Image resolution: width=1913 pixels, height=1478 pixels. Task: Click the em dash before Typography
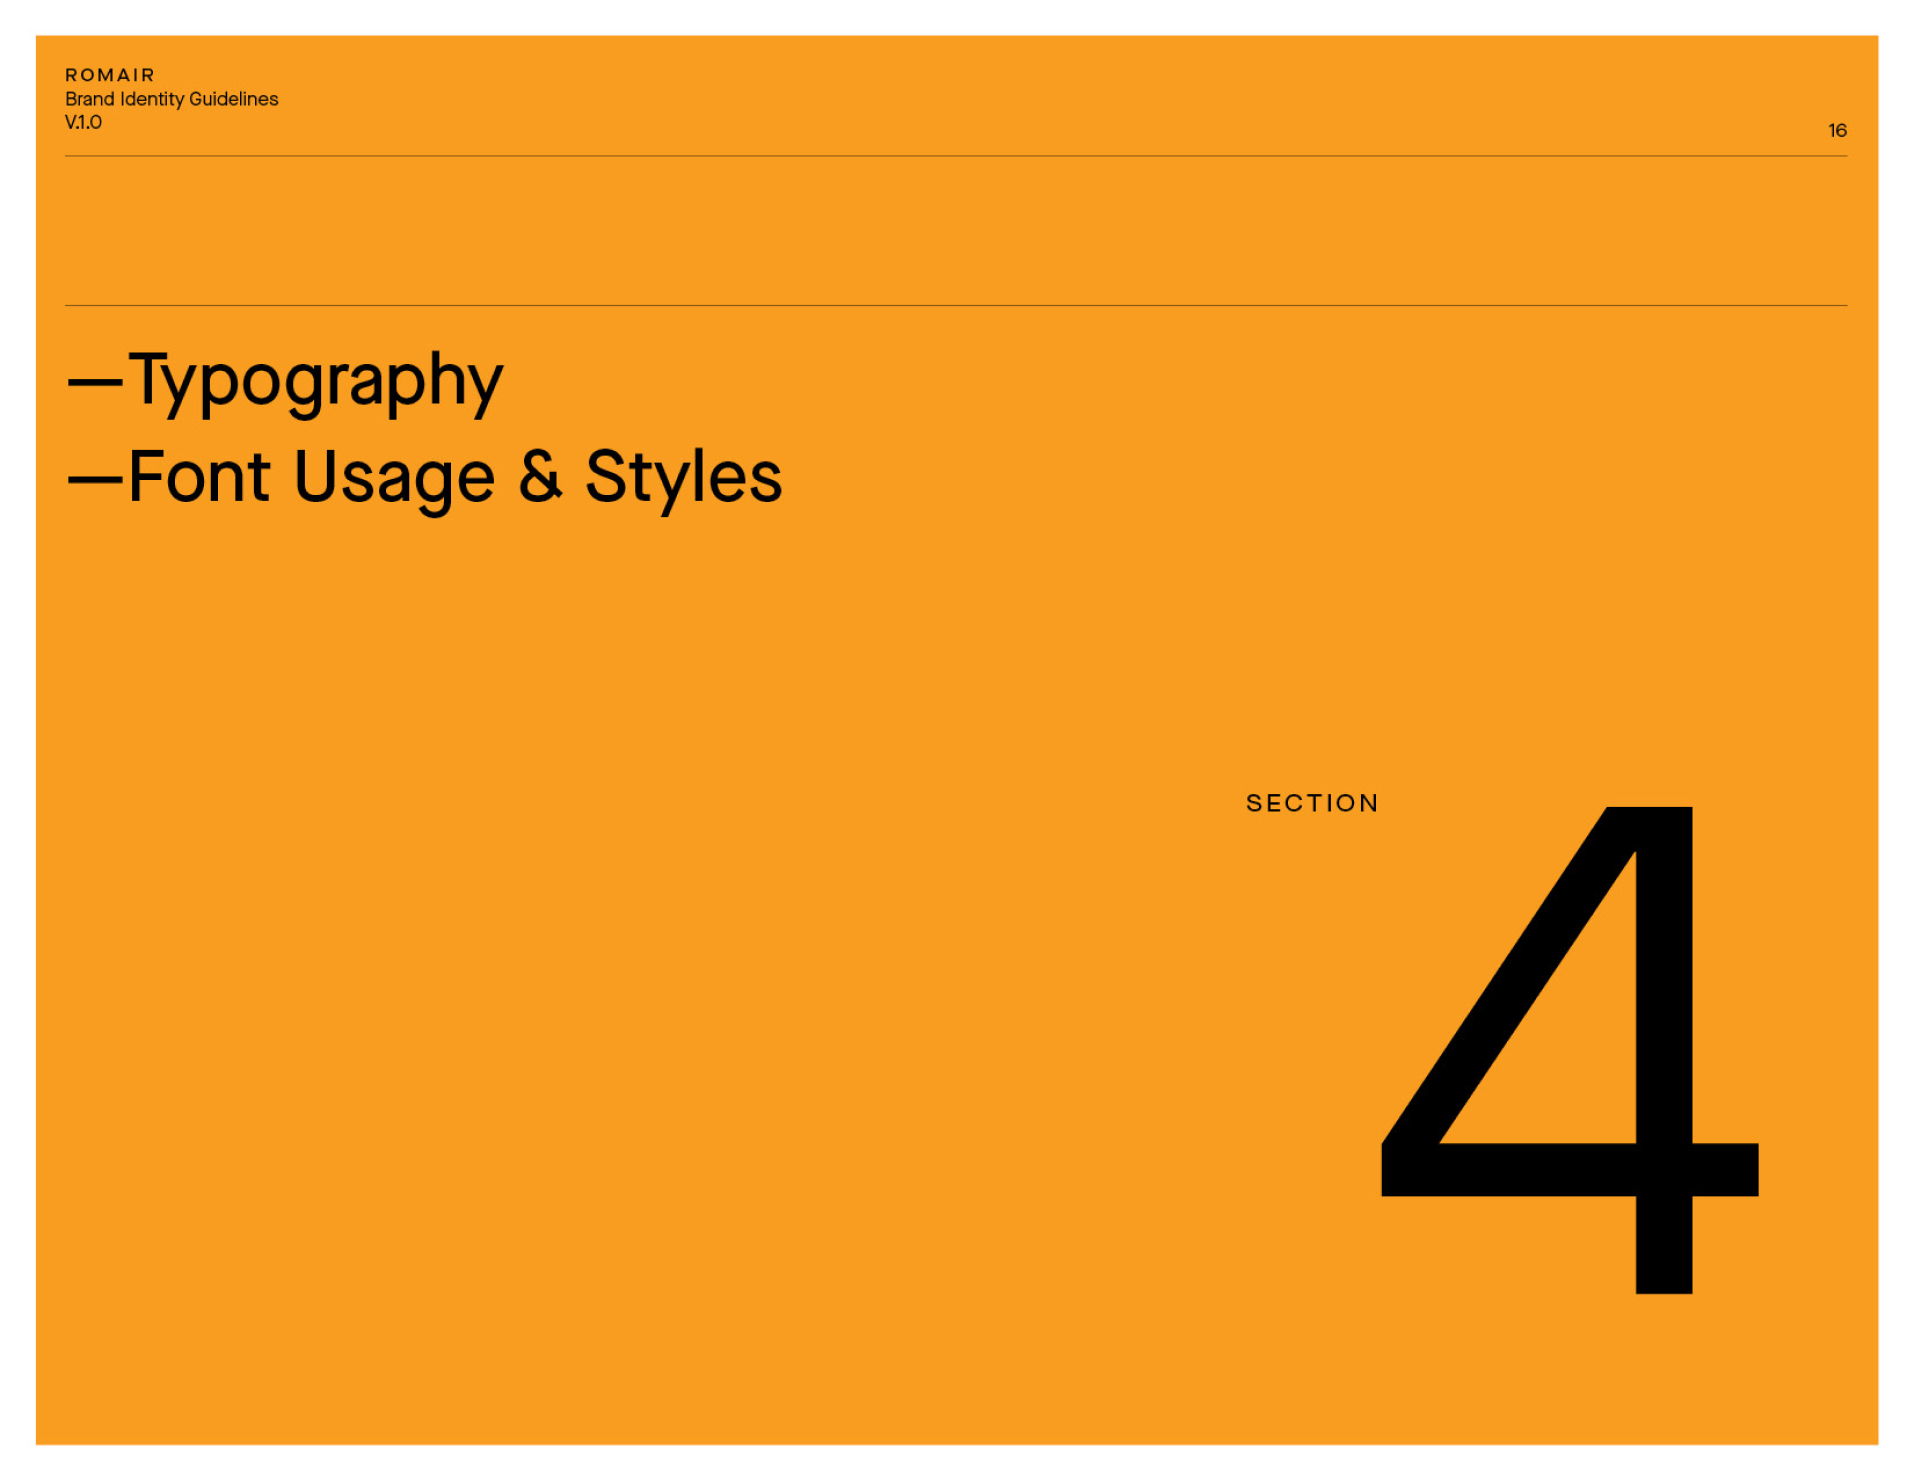tap(95, 381)
